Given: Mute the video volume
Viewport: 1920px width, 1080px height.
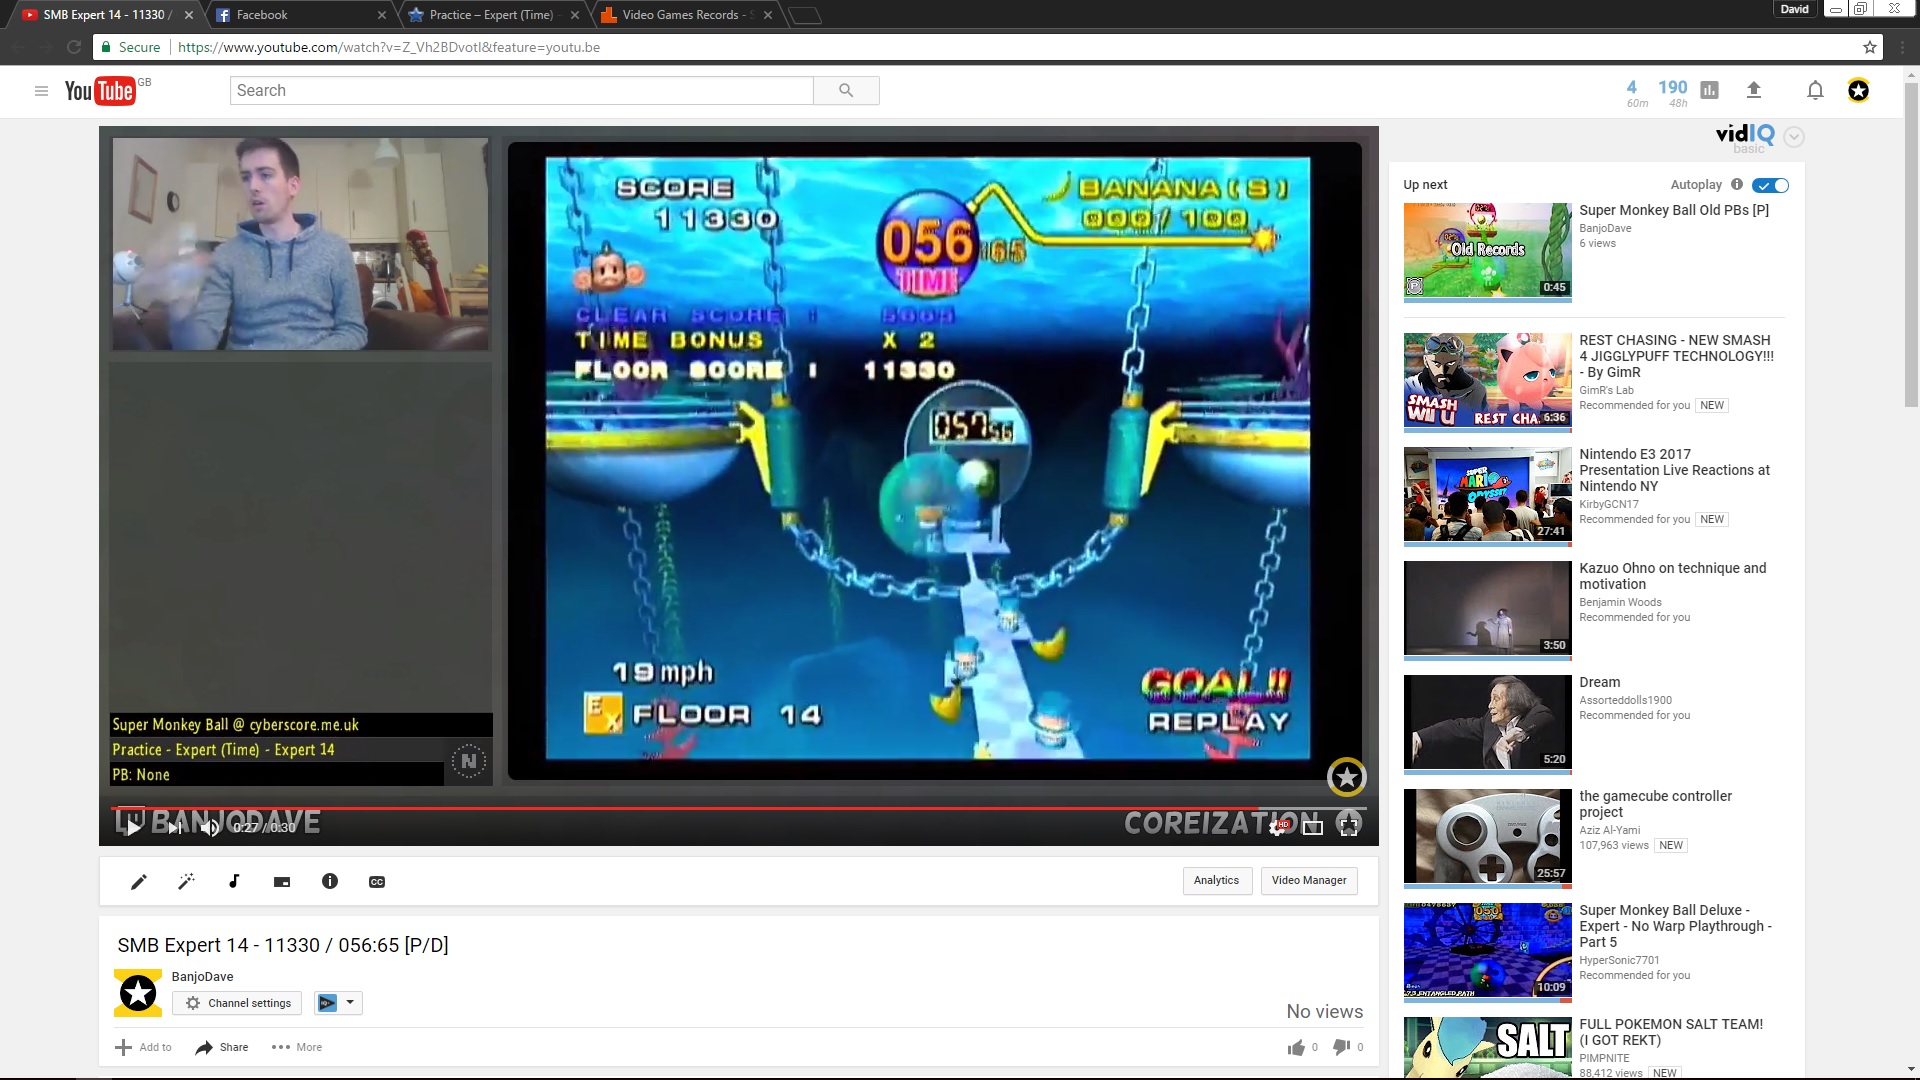Looking at the screenshot, I should pyautogui.click(x=210, y=827).
